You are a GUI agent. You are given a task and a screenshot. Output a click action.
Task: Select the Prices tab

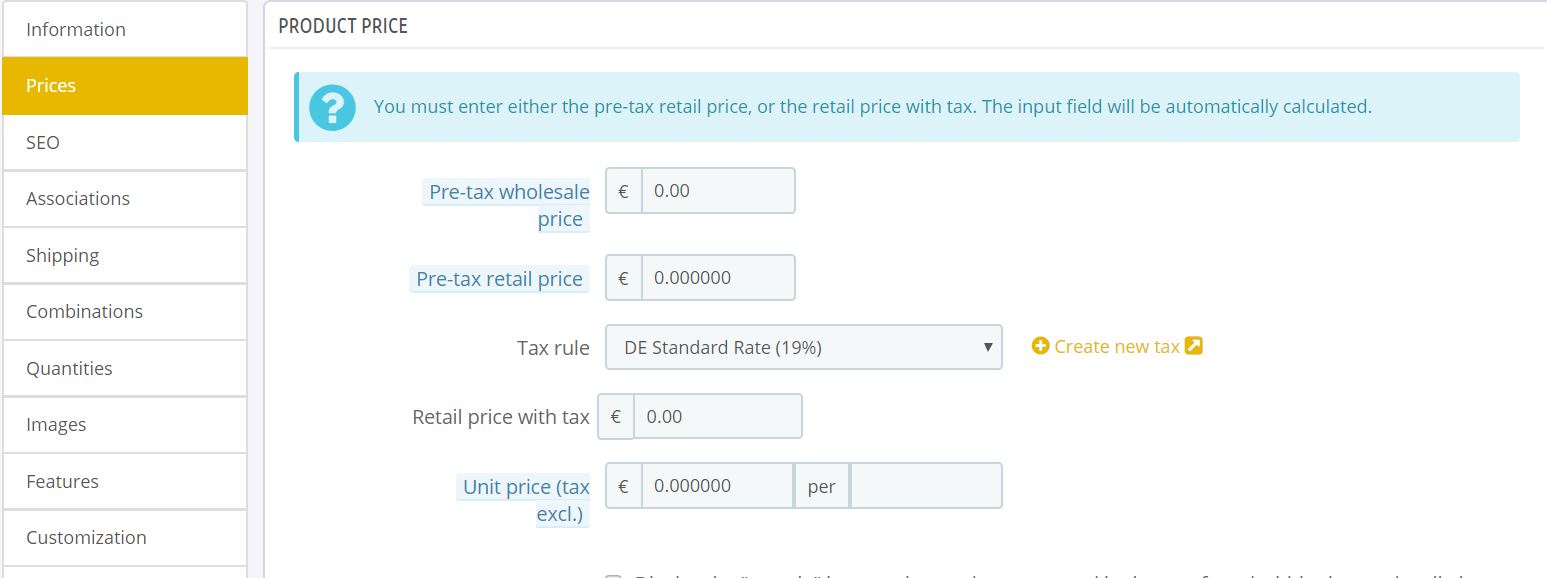124,86
